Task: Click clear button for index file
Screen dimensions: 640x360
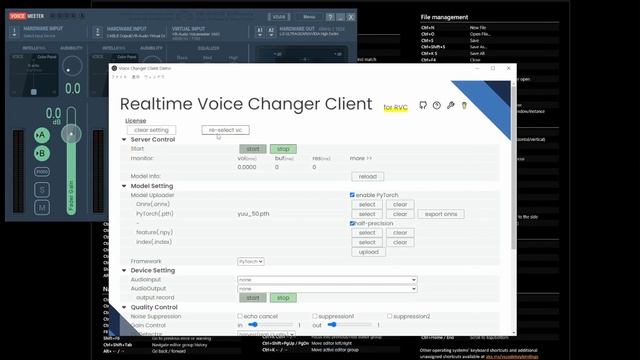Action: tap(400, 242)
